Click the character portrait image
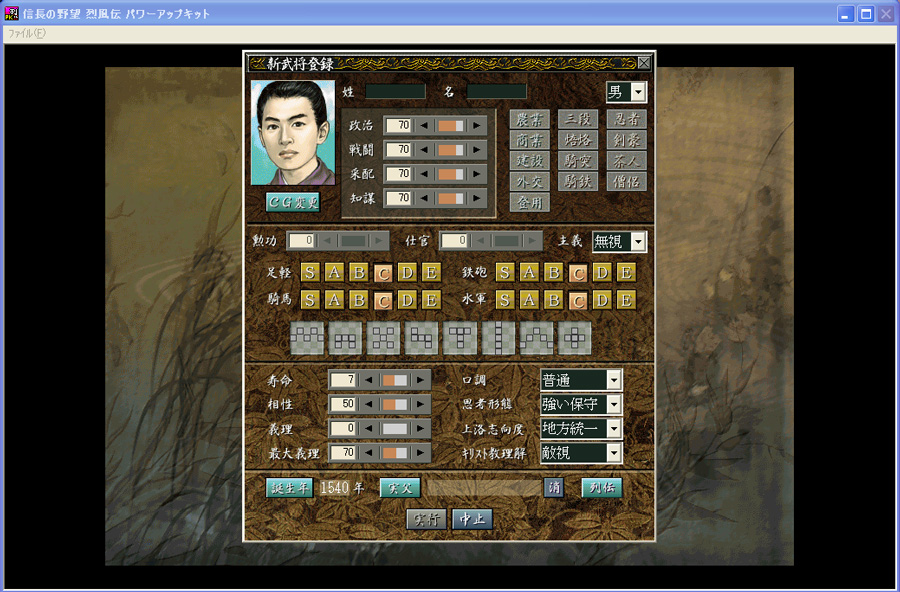 tap(293, 133)
